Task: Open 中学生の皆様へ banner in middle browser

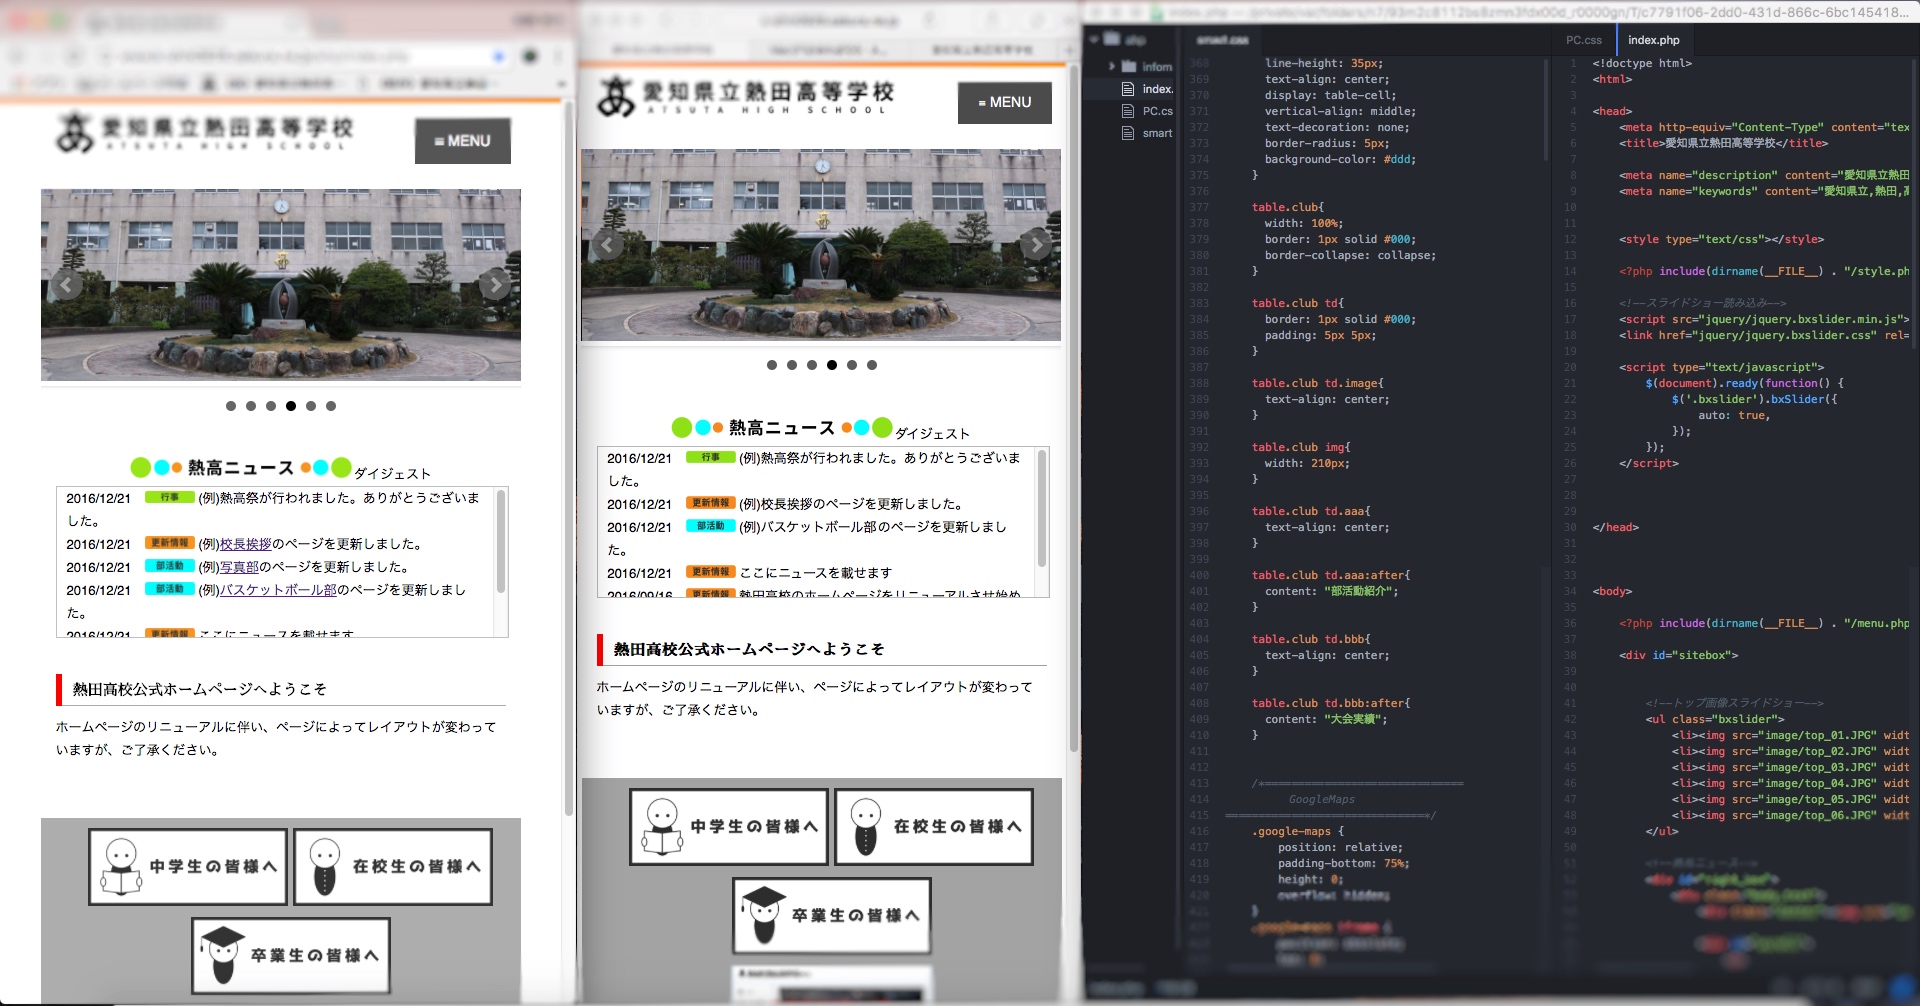Action: coord(729,827)
